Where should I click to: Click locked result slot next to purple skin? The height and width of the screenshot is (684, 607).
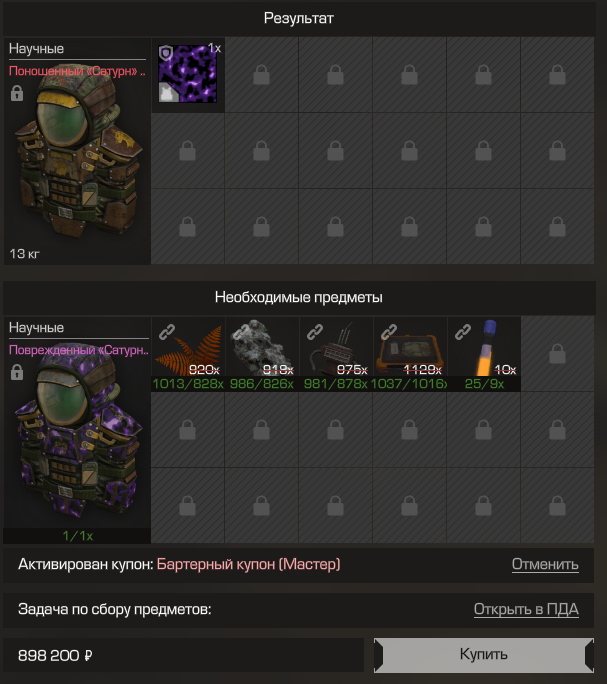261,75
